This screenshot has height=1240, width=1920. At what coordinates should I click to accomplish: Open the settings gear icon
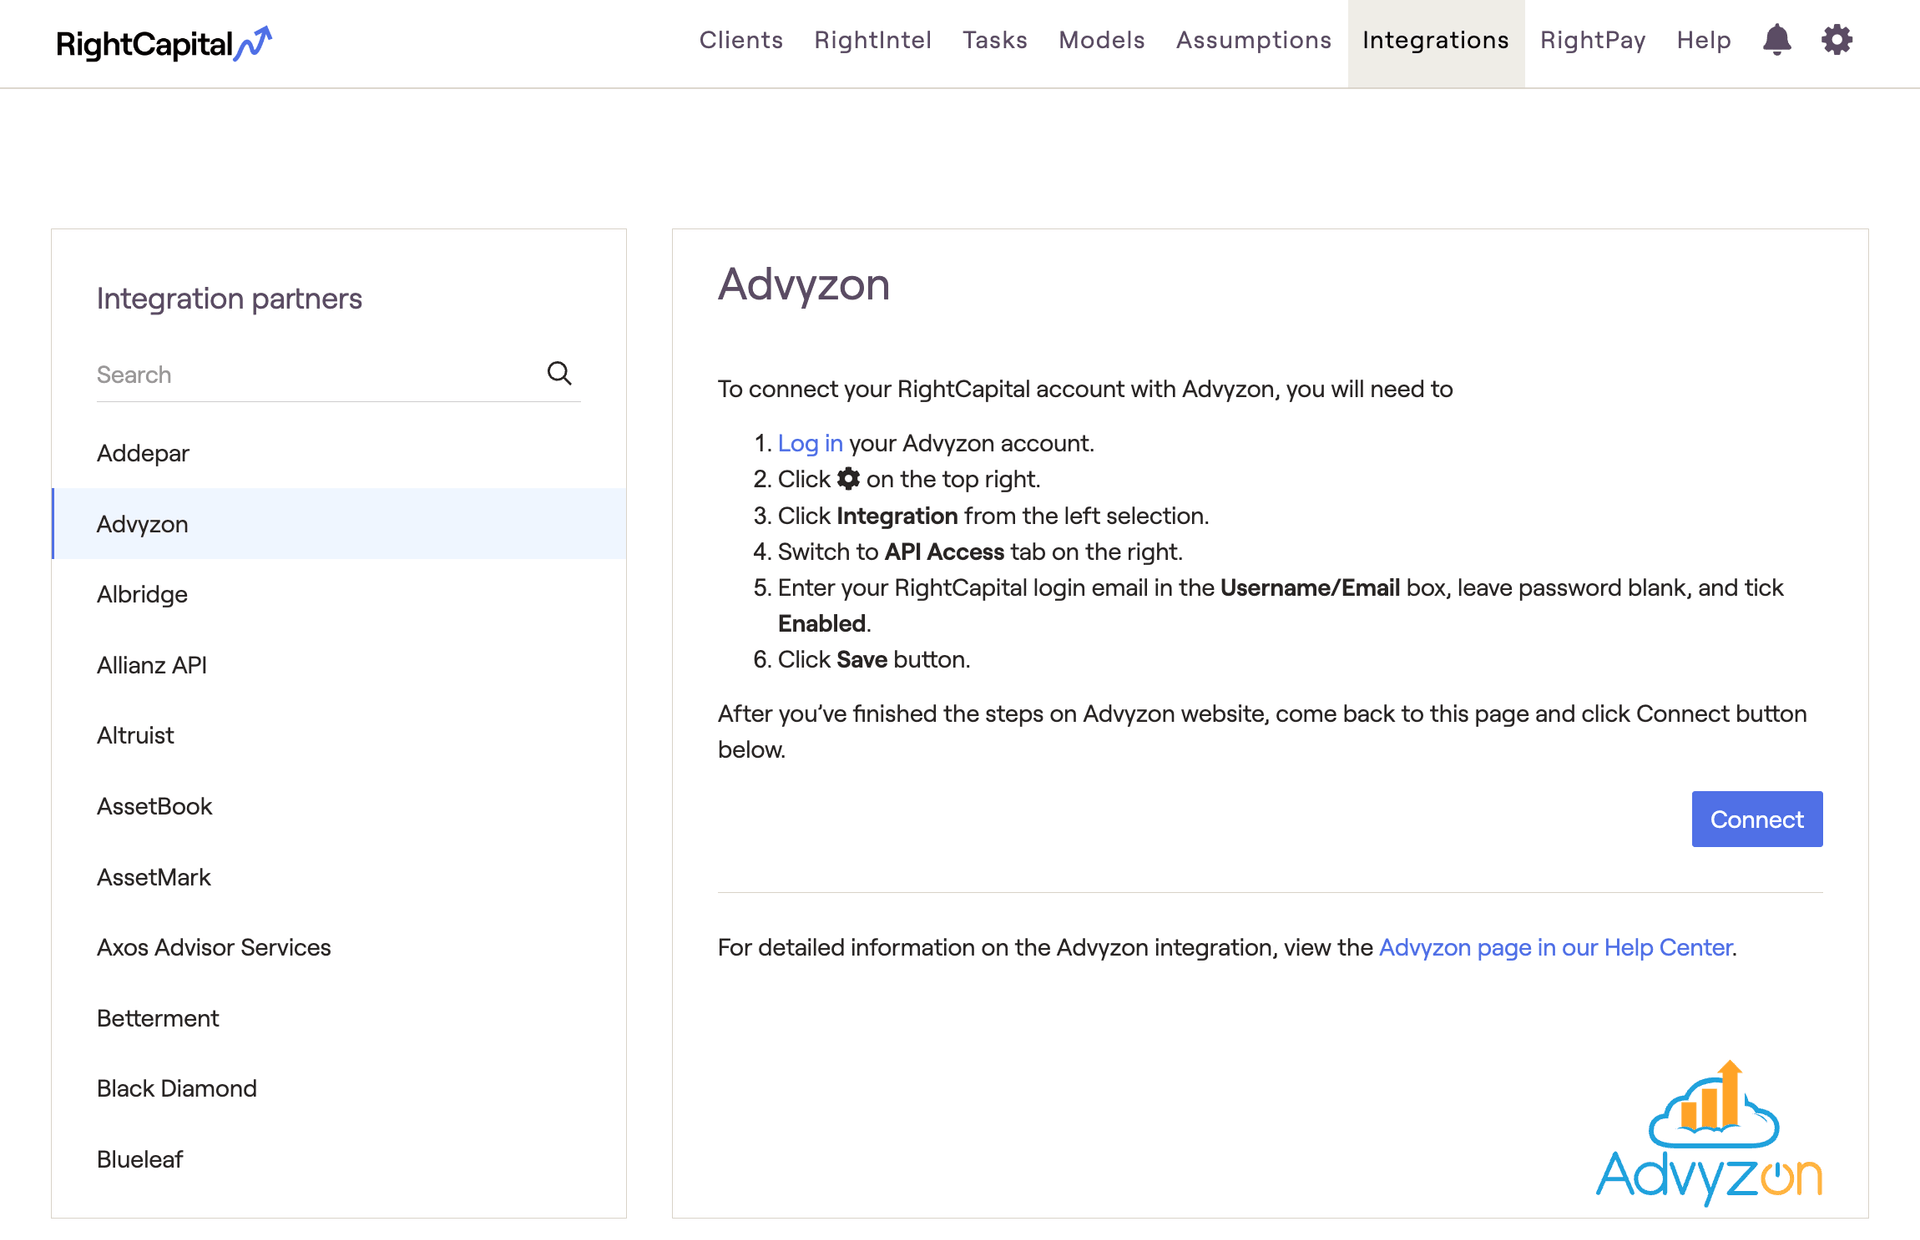click(1836, 40)
